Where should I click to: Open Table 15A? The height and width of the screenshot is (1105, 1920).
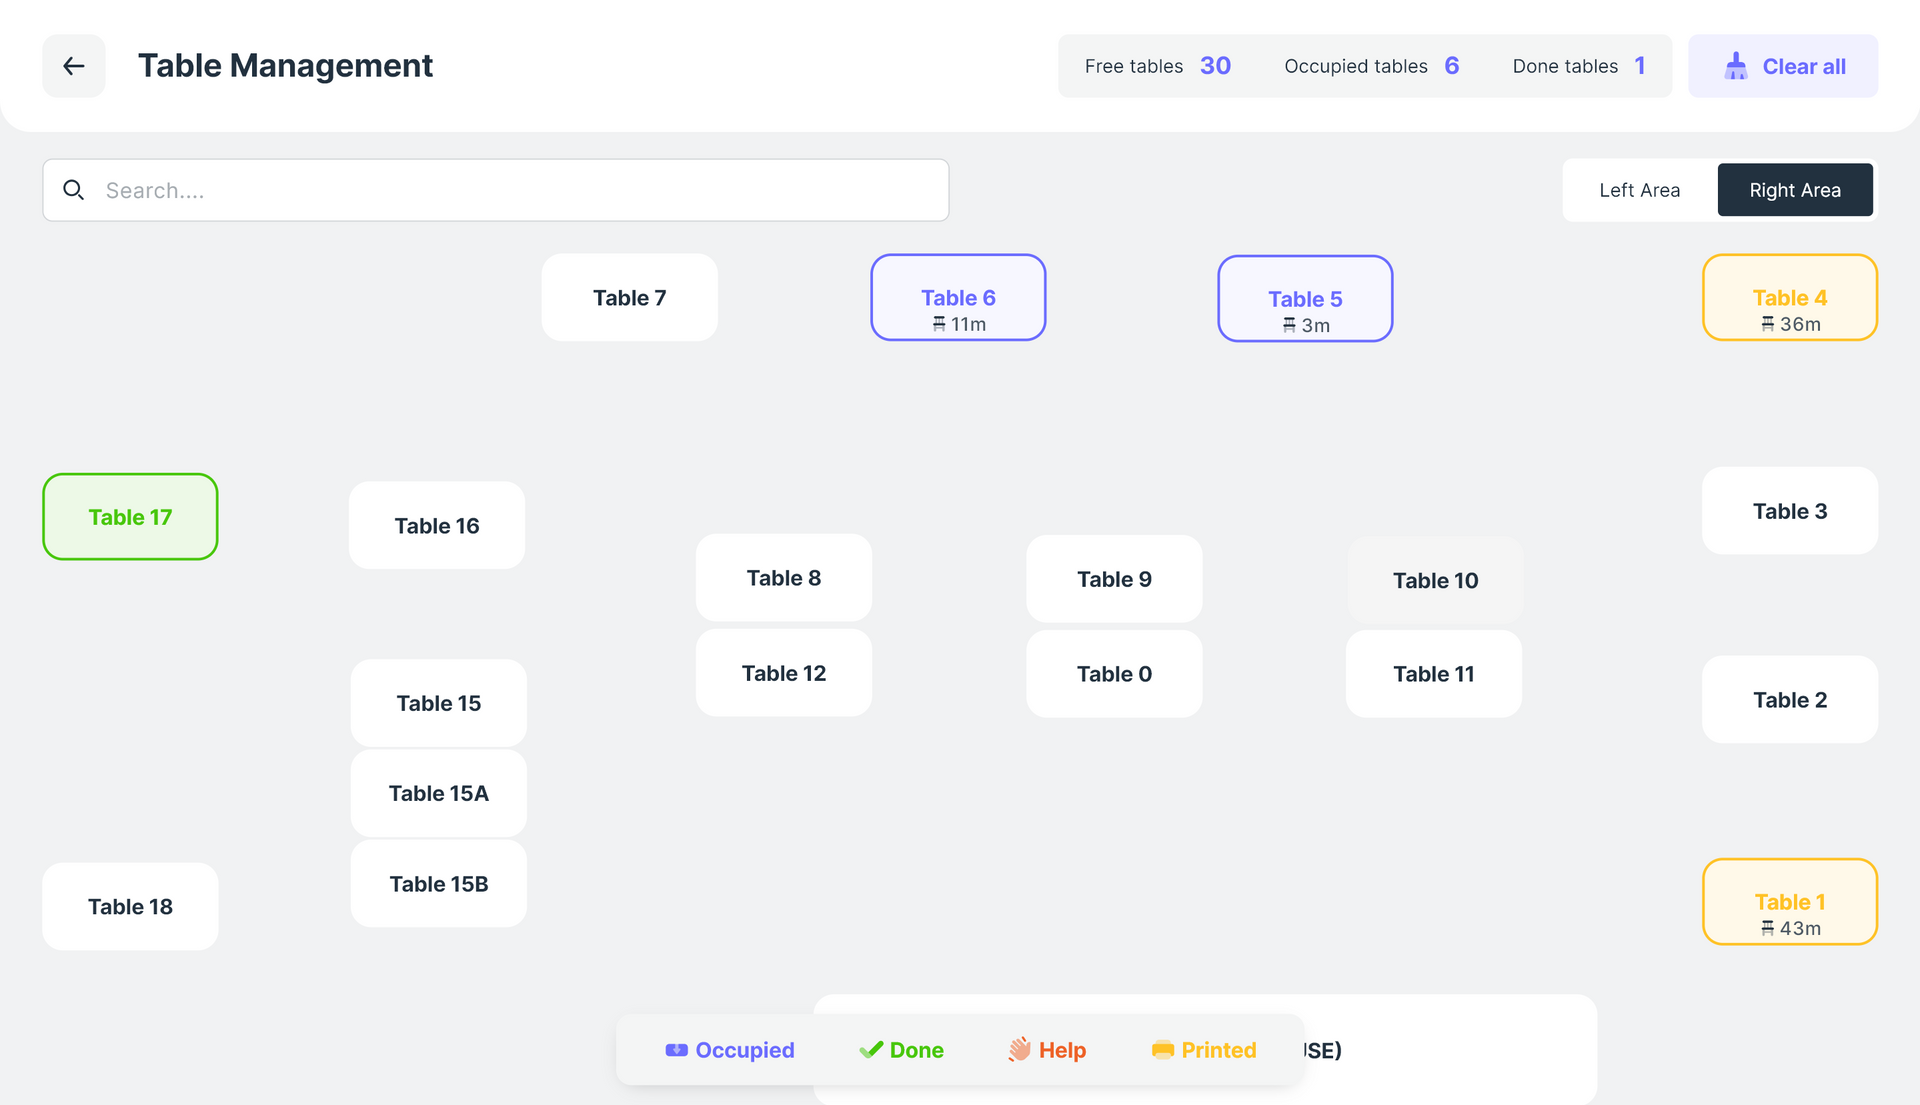click(x=438, y=793)
